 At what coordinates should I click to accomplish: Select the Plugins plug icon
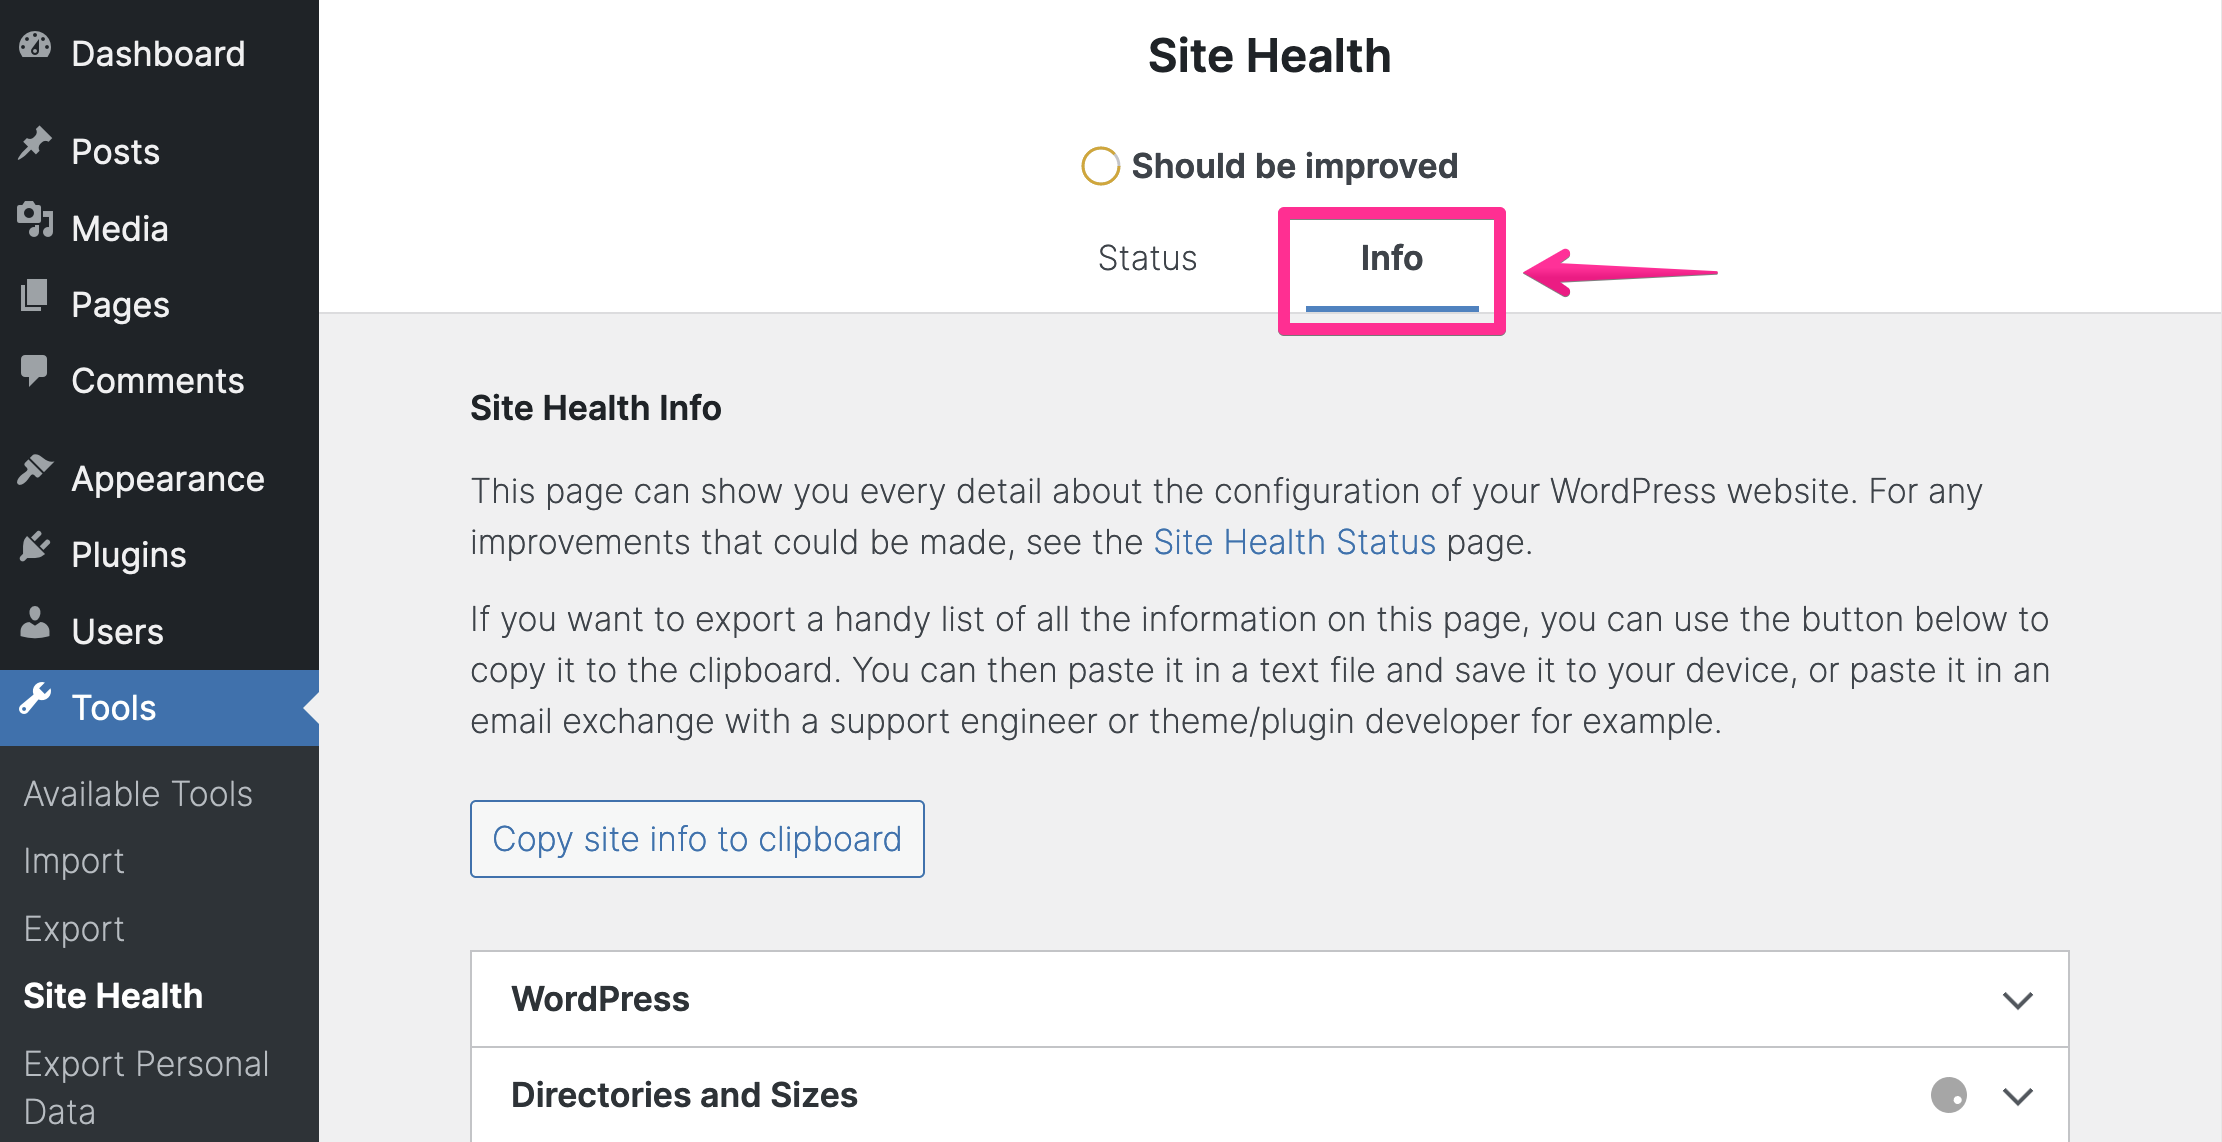[35, 546]
